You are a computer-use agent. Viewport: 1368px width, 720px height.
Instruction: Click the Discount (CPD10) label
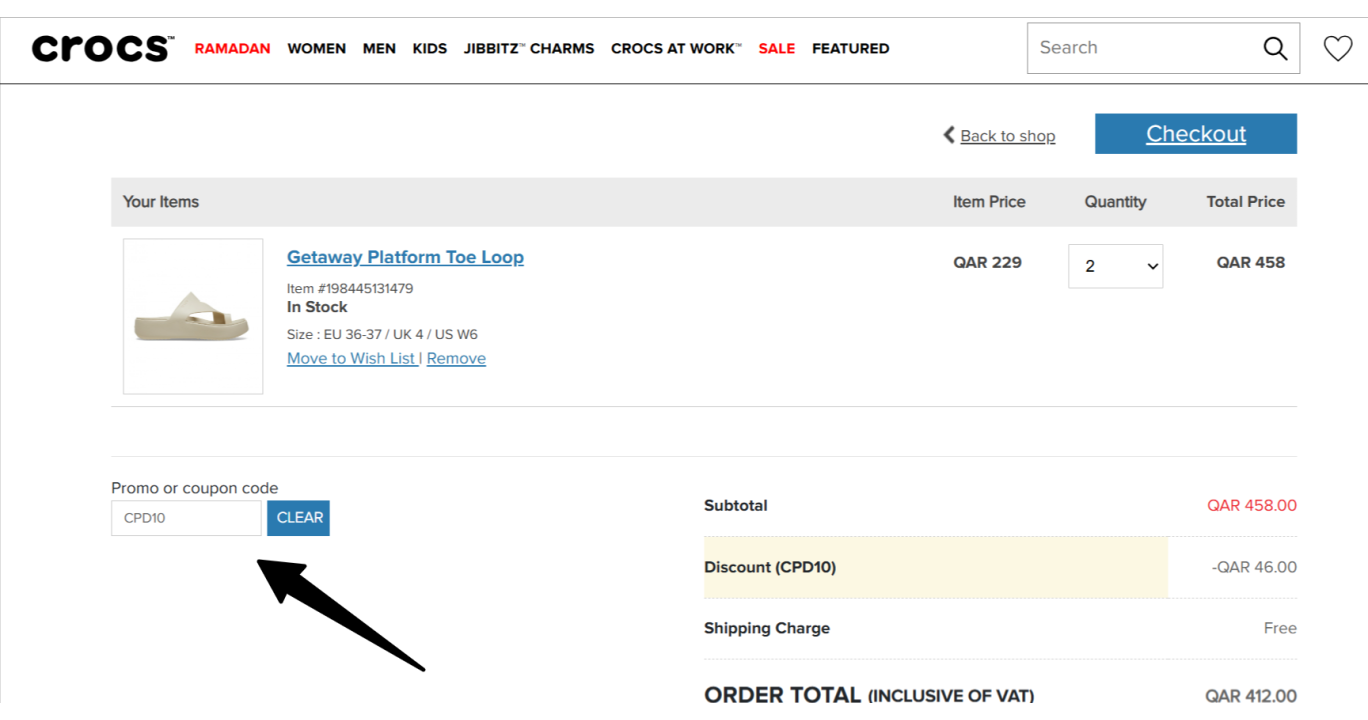point(770,567)
